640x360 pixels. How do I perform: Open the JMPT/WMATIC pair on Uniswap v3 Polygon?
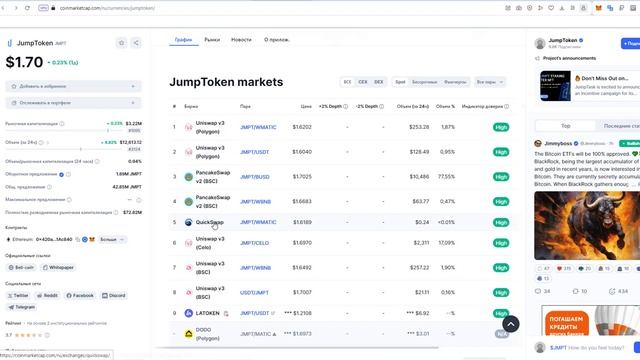tap(258, 127)
